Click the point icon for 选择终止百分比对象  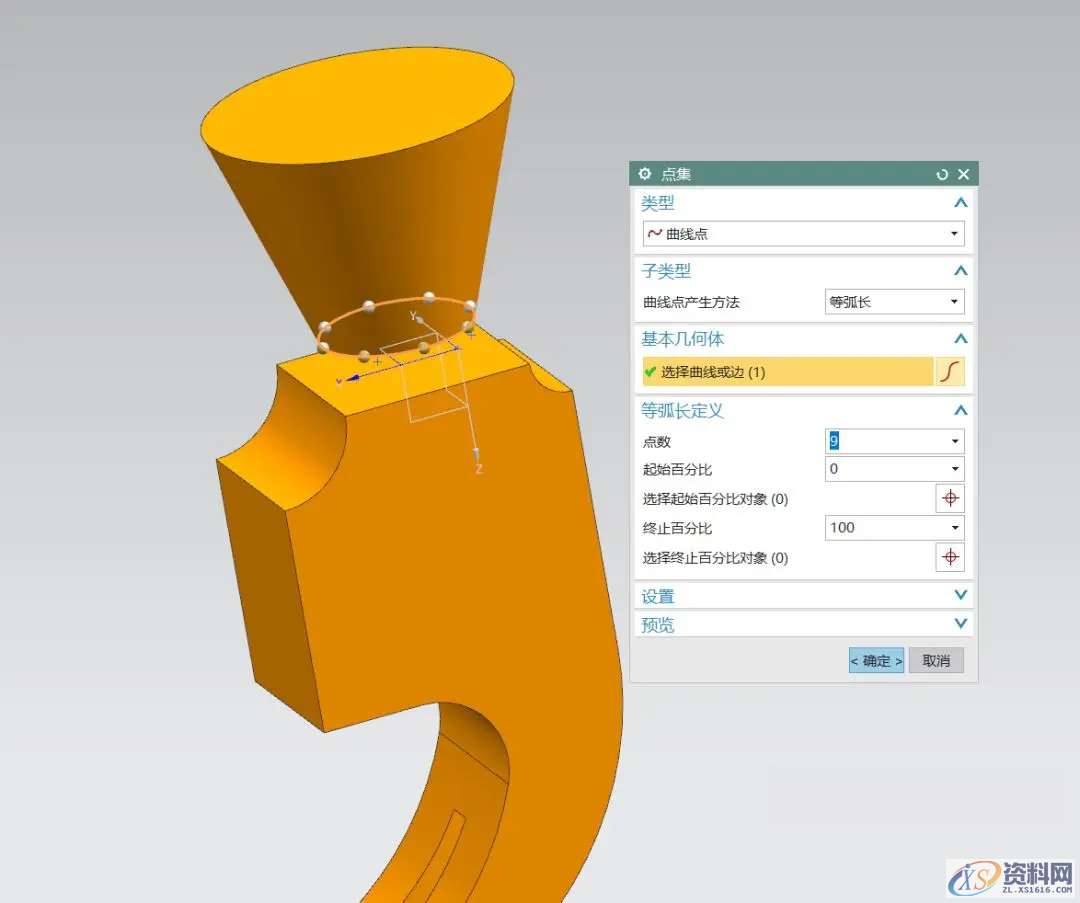[x=950, y=557]
